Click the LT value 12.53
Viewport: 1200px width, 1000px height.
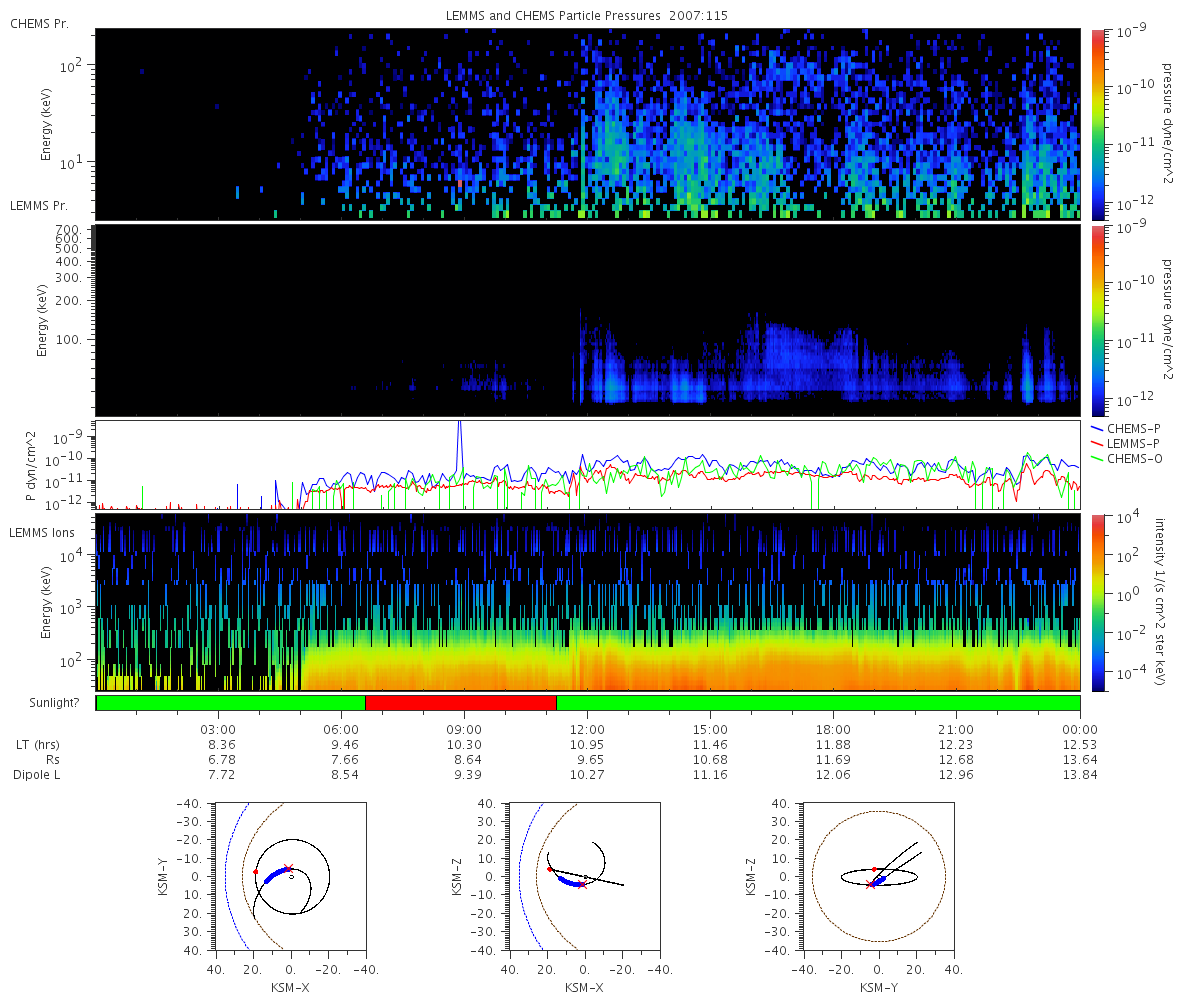(x=1080, y=745)
